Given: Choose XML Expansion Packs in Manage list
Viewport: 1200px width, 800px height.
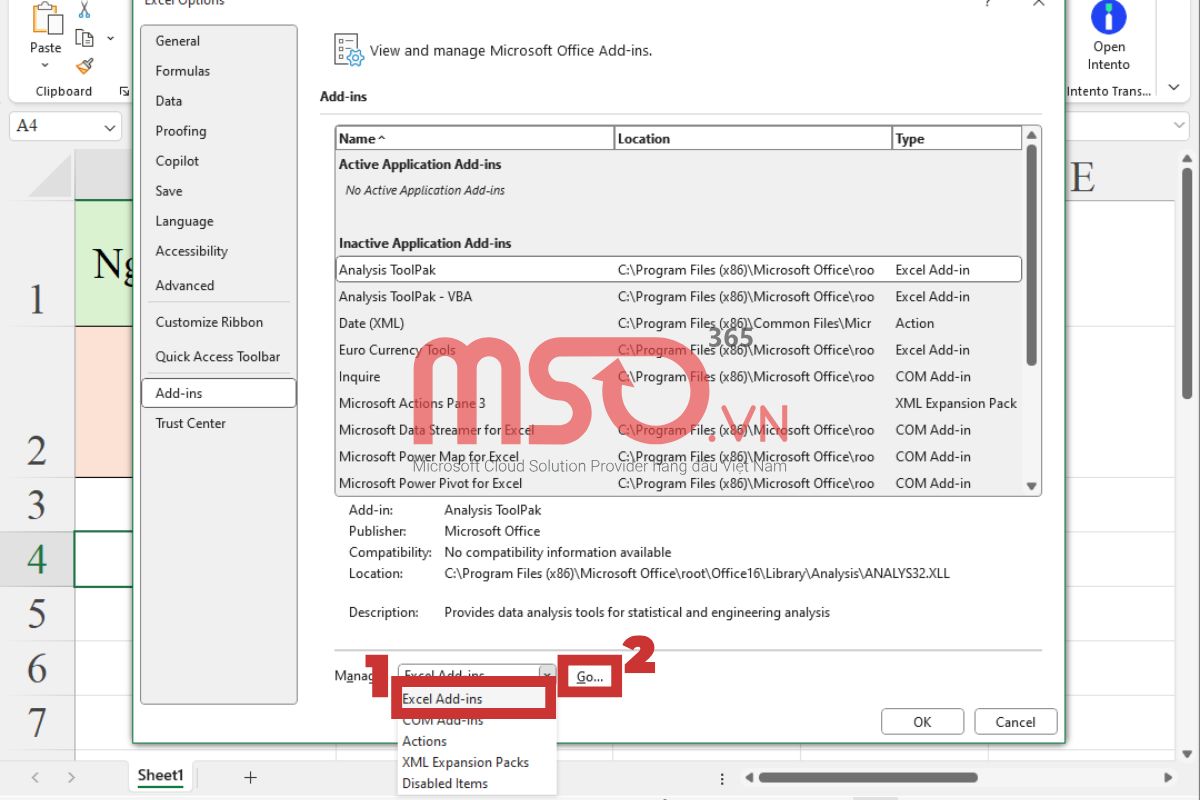Looking at the screenshot, I should [477, 762].
